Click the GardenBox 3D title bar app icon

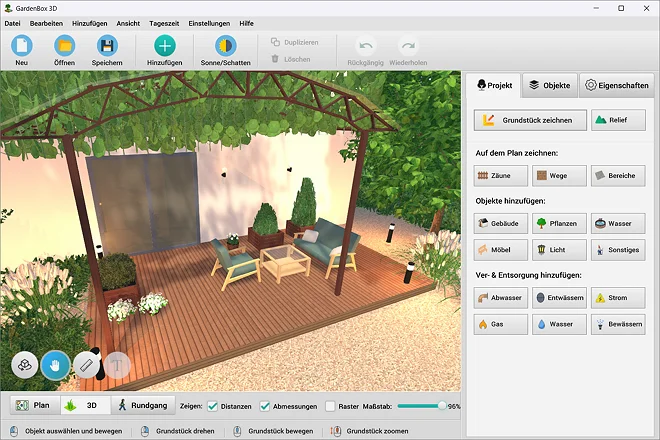pos(8,8)
